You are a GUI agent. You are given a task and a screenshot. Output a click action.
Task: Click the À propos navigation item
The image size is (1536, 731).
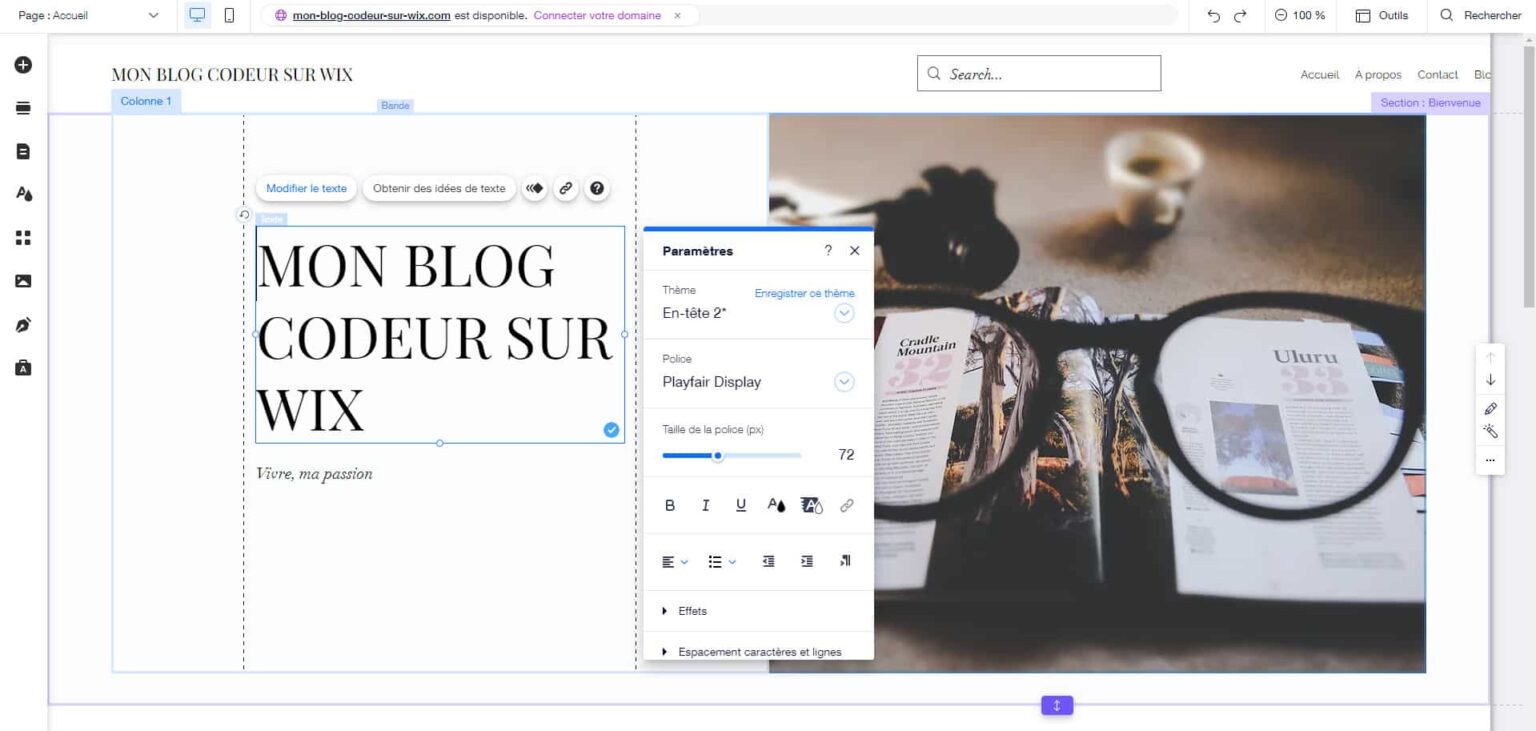click(x=1377, y=75)
